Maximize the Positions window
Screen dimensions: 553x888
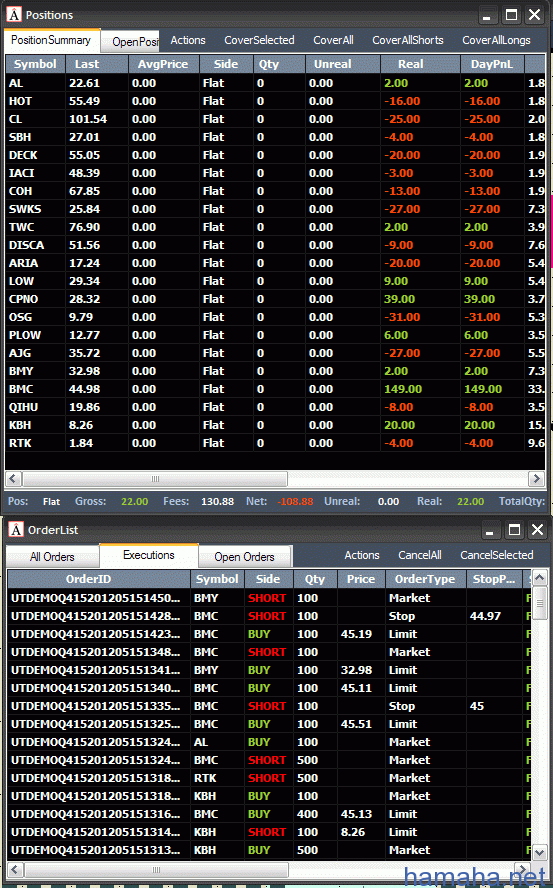pos(511,15)
